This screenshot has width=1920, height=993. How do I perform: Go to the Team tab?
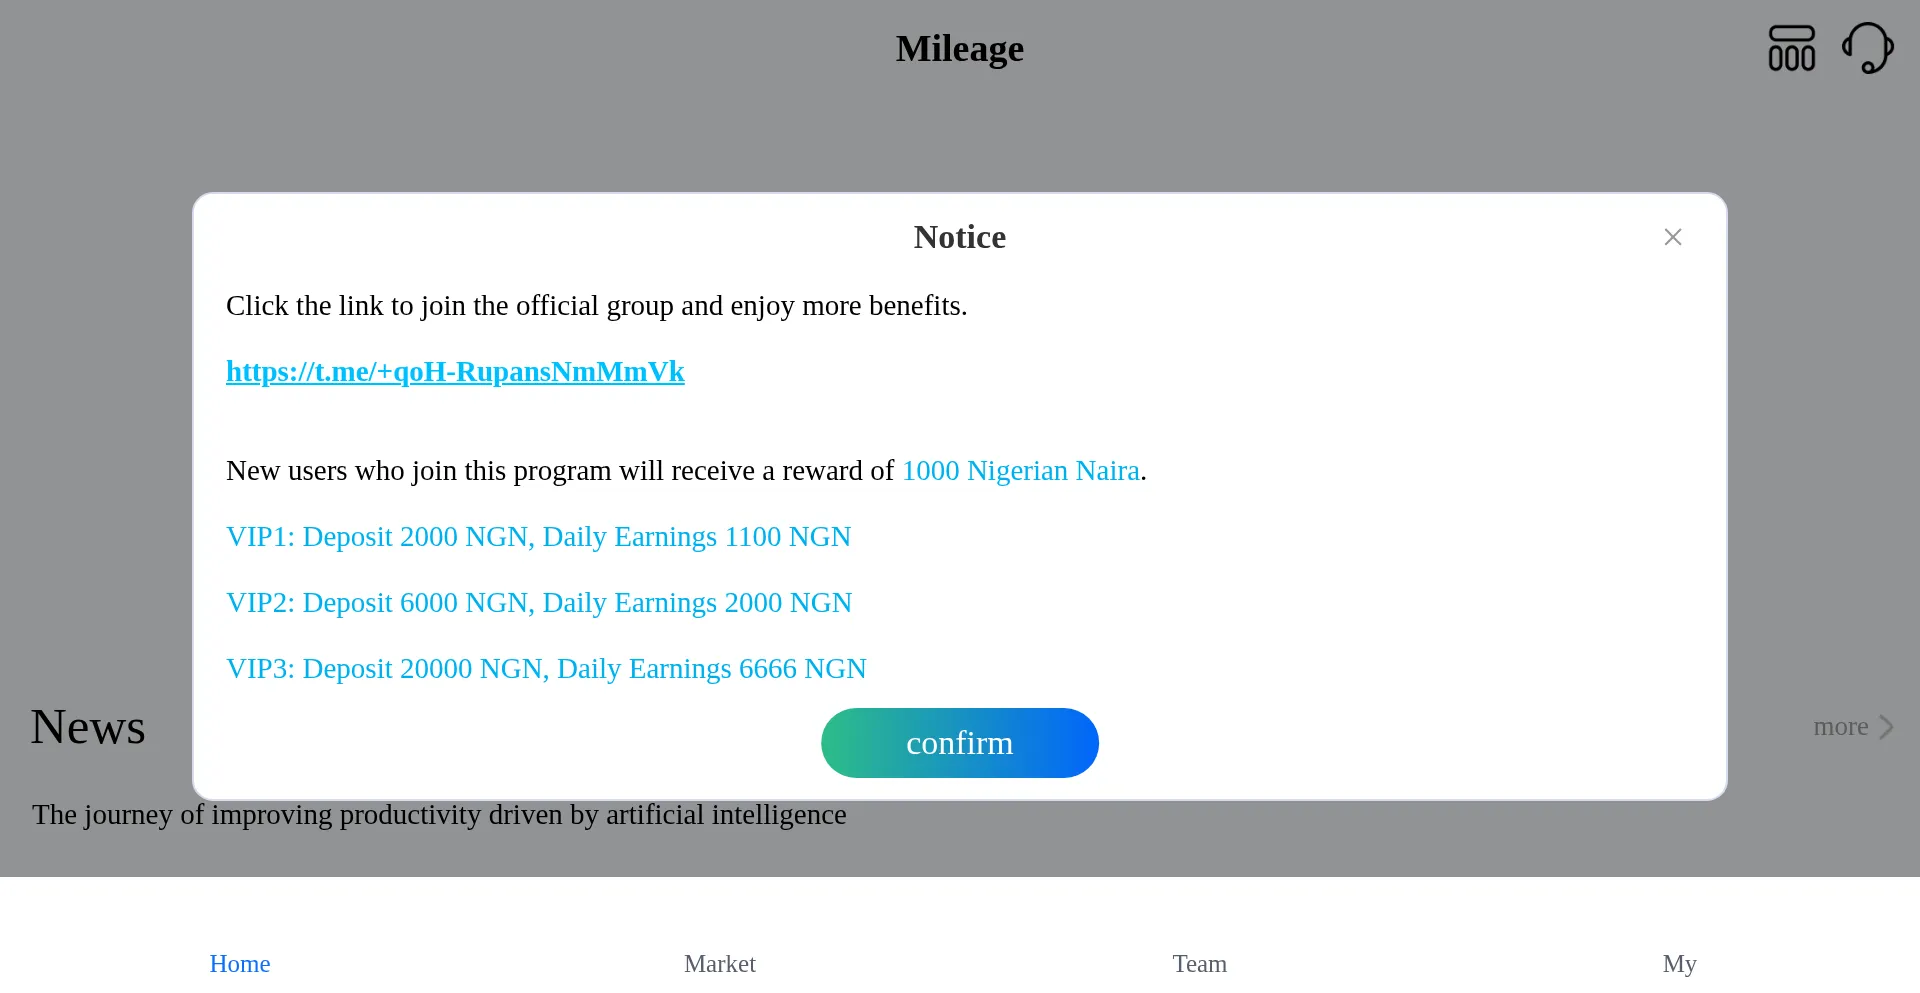coord(1199,964)
